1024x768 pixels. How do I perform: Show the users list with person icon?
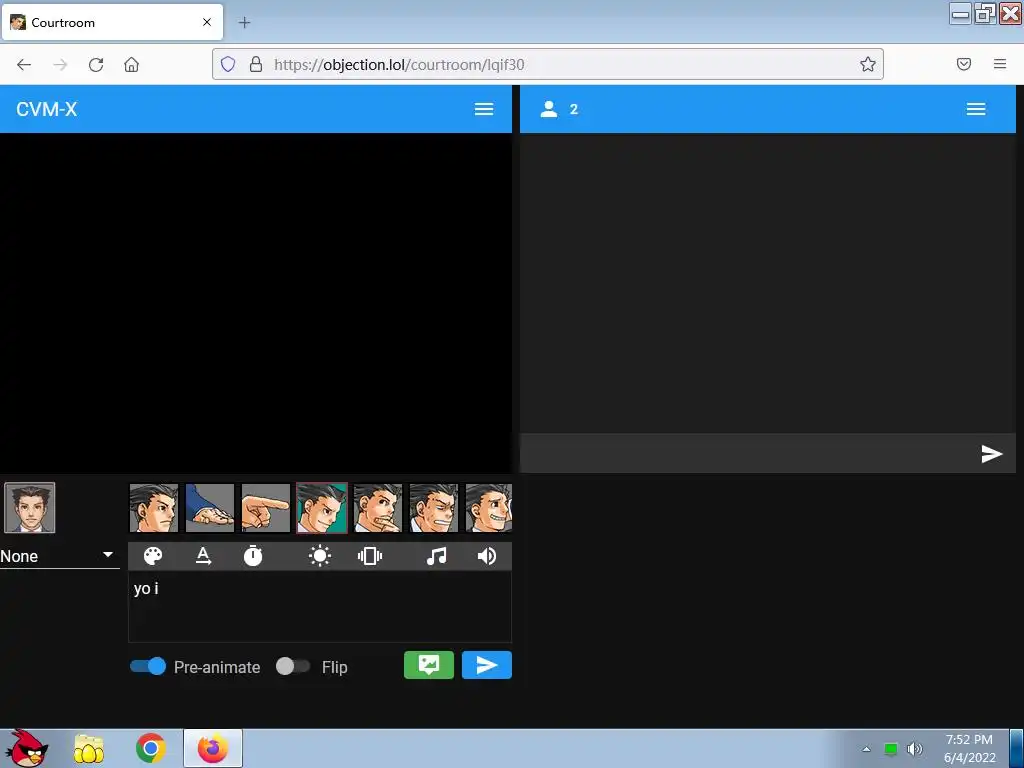point(549,109)
